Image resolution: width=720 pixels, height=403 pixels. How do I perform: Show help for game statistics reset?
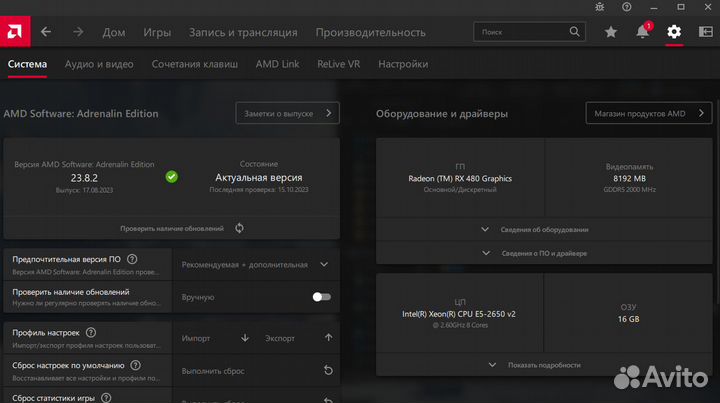point(106,398)
